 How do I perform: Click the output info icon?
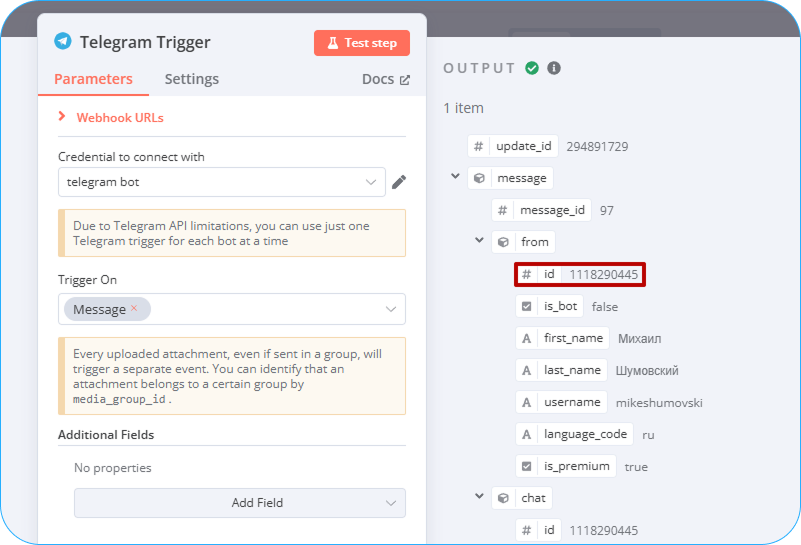[554, 68]
